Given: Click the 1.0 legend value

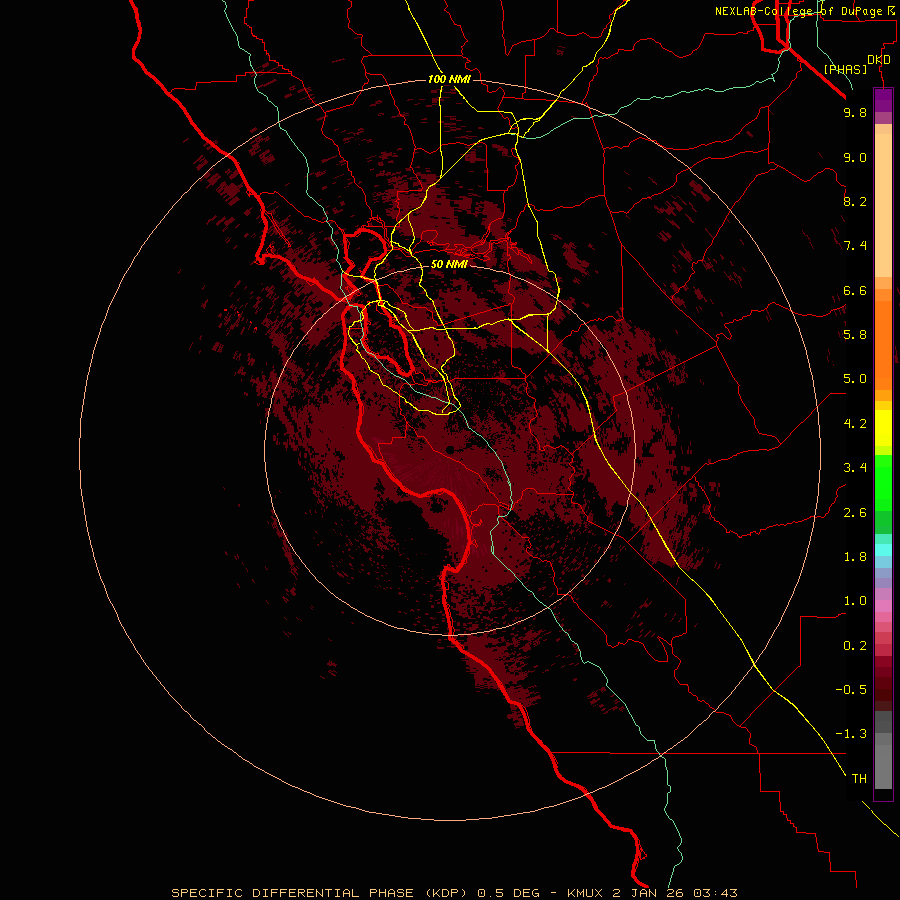Looking at the screenshot, I should 855,601.
